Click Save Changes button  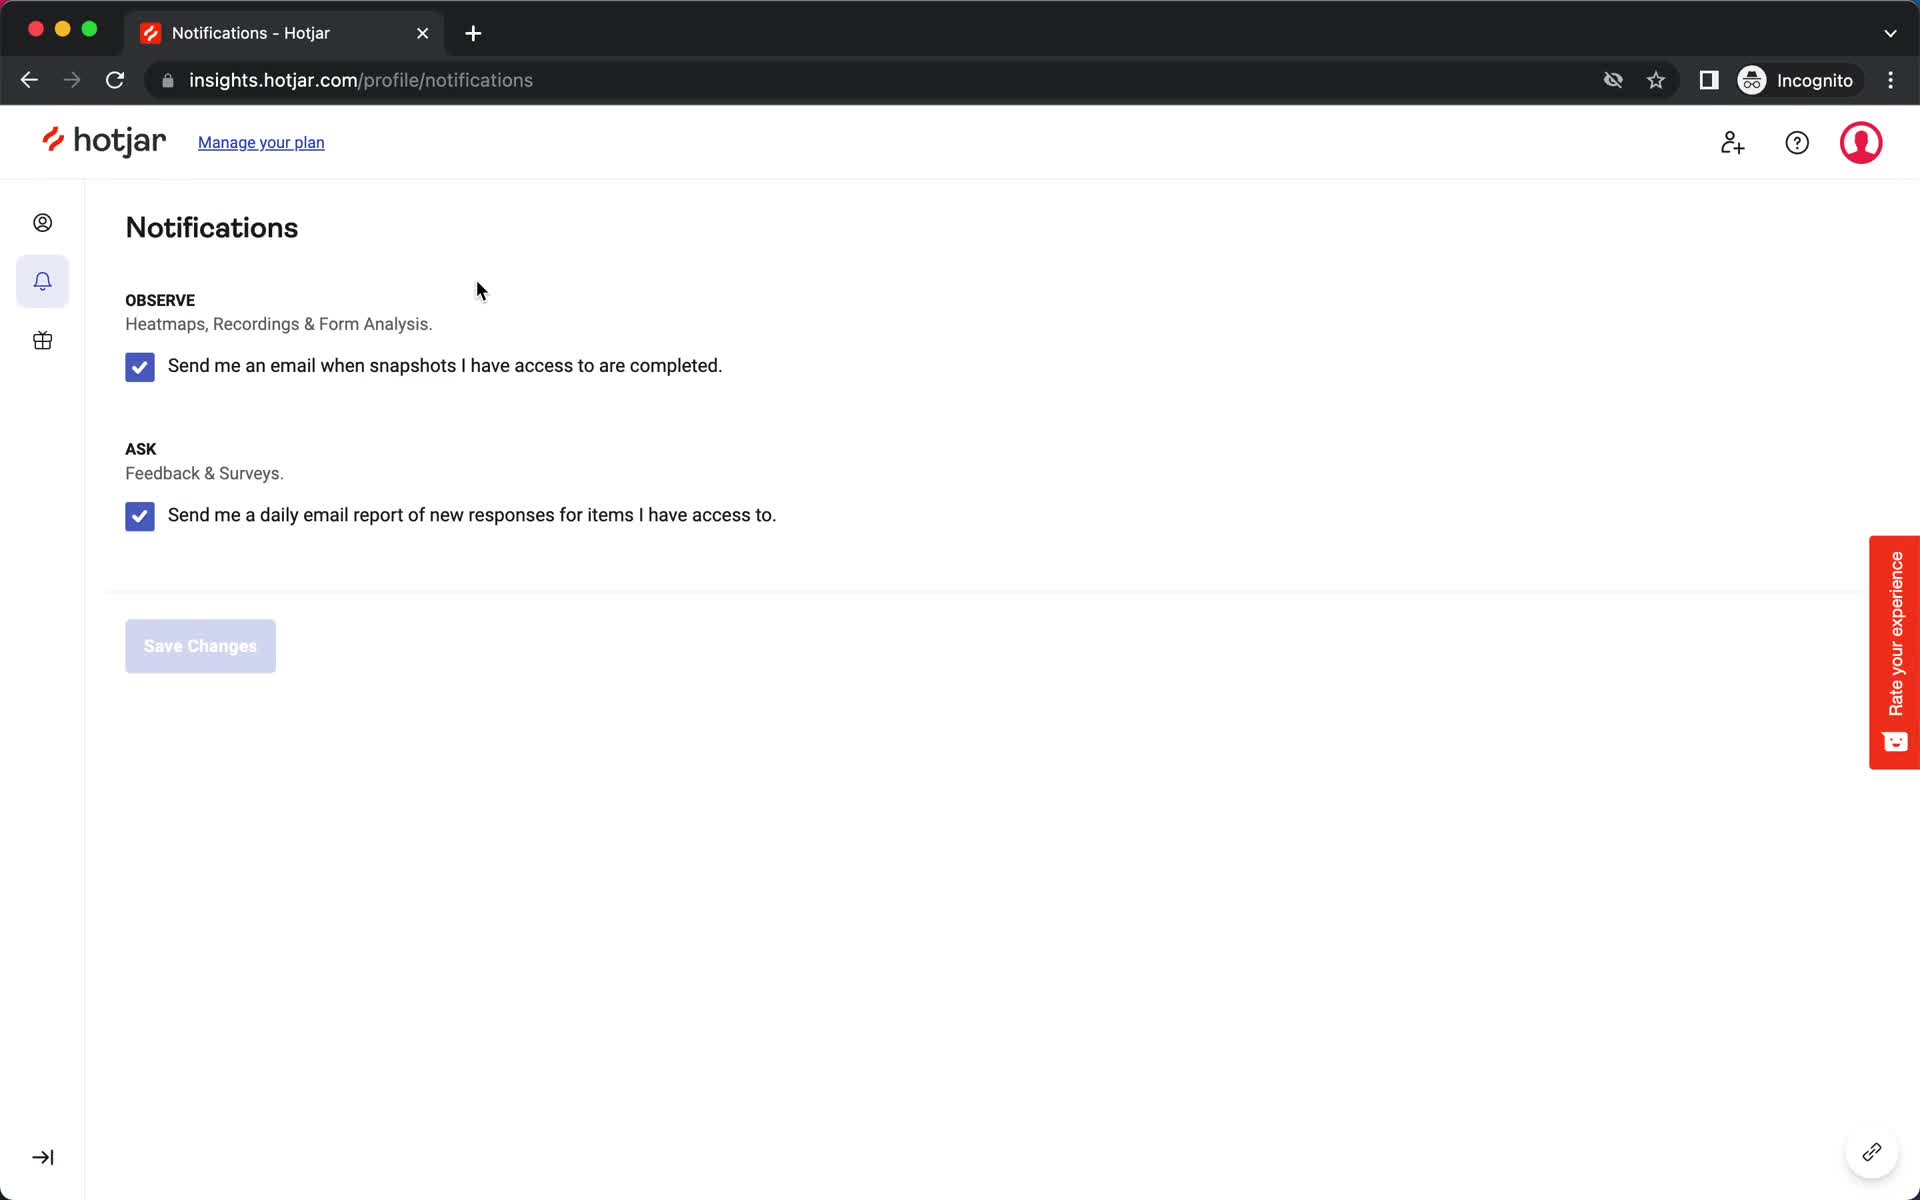200,646
